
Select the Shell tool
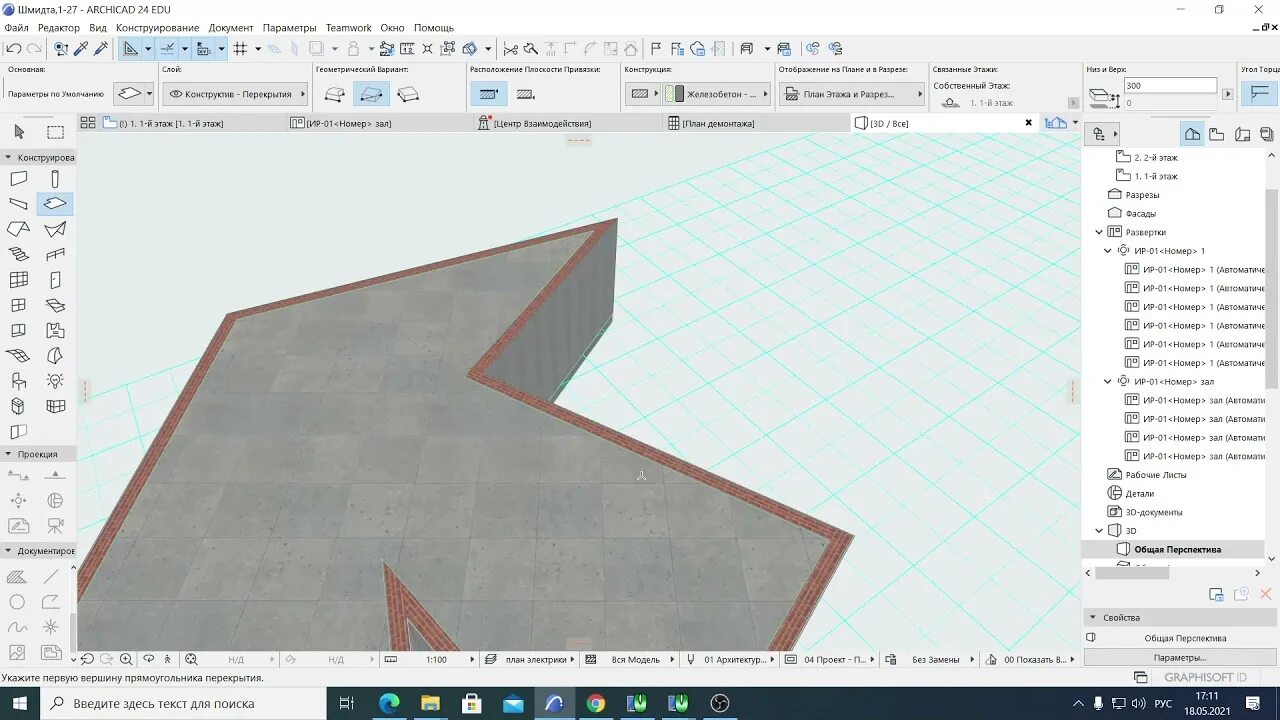tap(55, 229)
